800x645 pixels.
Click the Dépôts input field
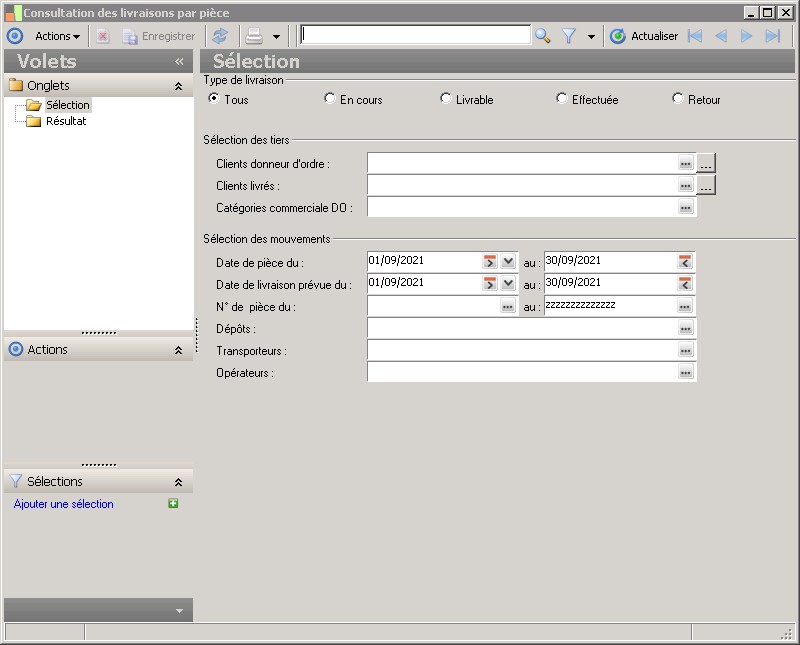click(520, 328)
